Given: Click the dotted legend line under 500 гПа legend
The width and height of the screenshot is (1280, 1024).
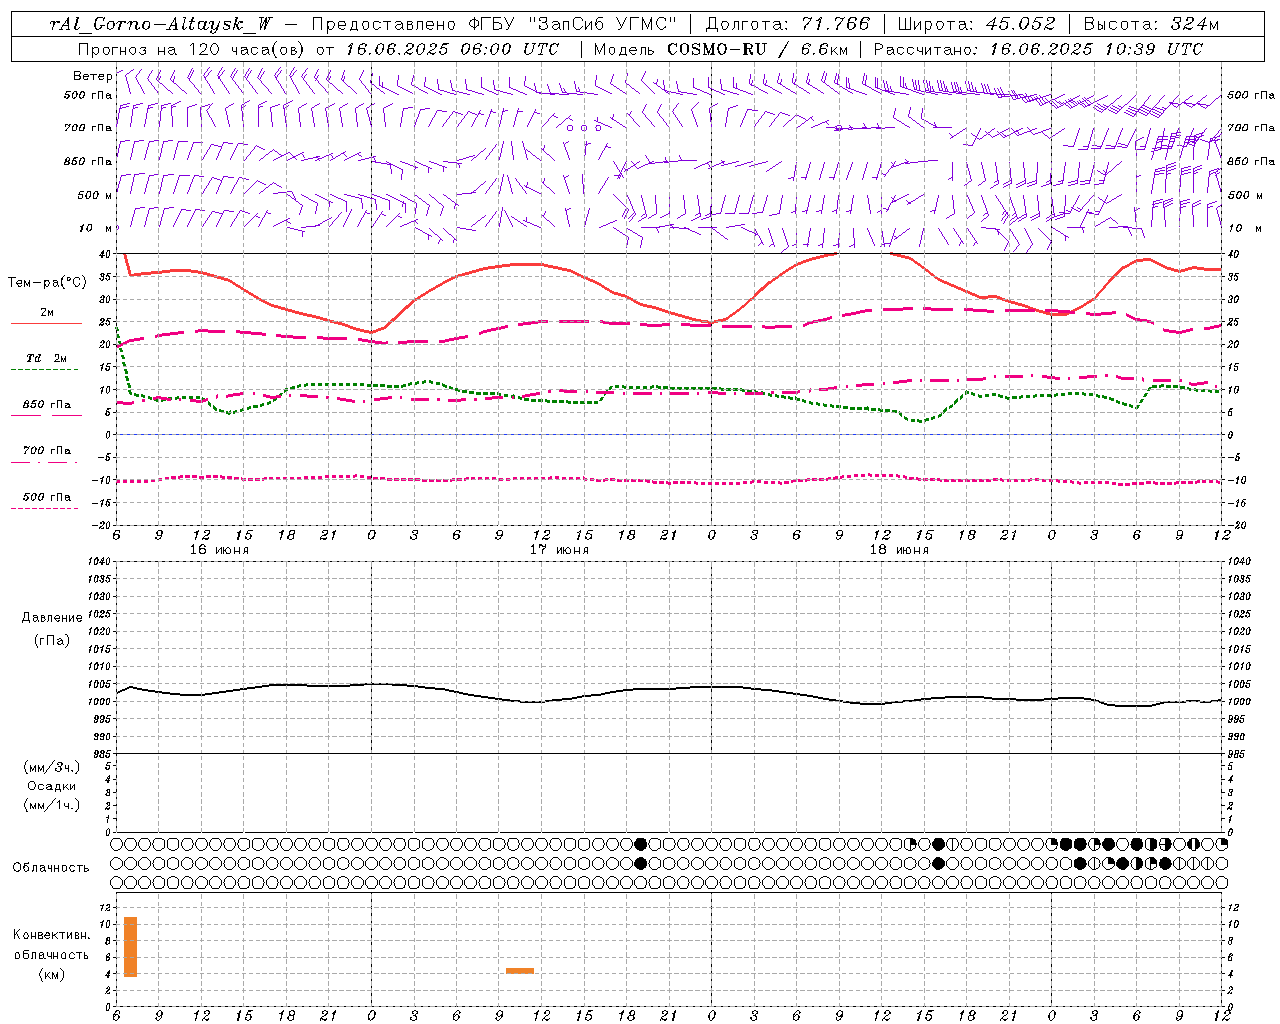Looking at the screenshot, I should point(44,509).
